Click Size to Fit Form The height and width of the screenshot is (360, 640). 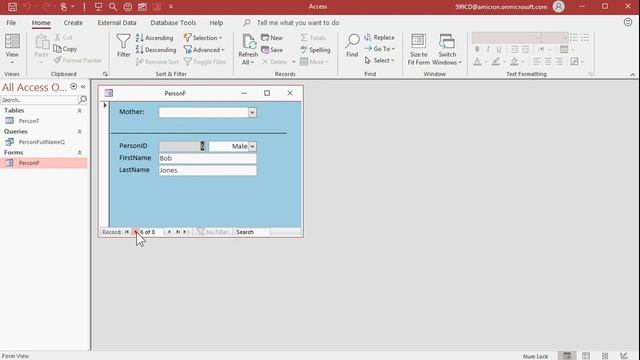point(418,49)
